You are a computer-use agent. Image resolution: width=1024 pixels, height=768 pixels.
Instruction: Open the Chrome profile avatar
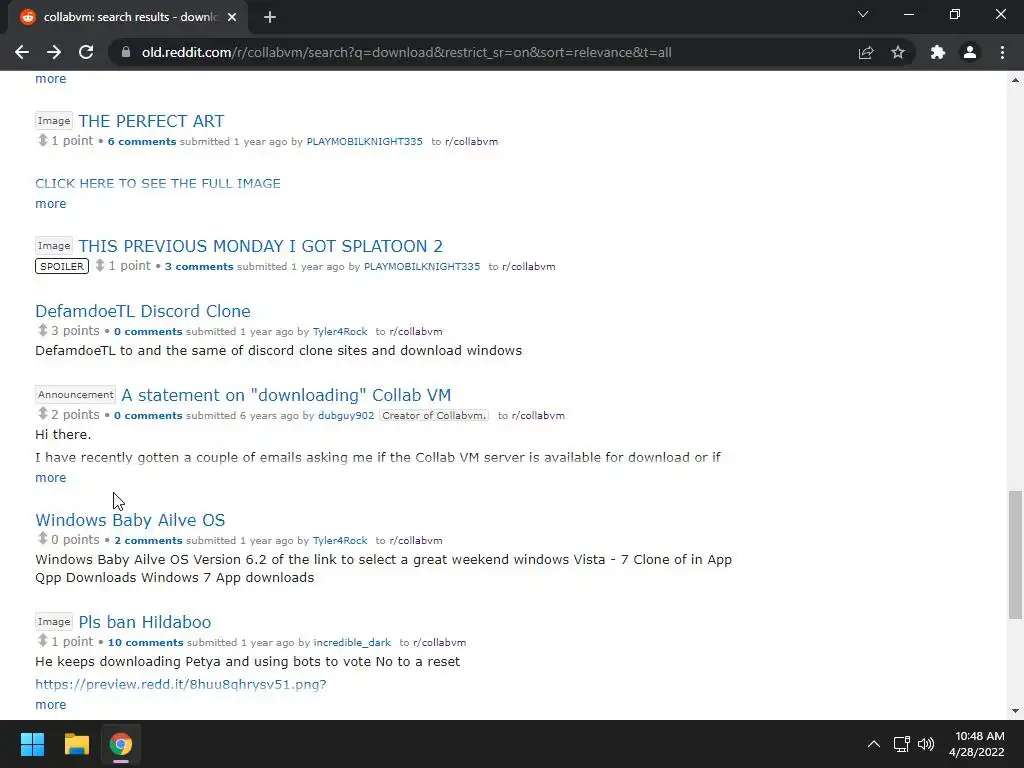tap(970, 52)
